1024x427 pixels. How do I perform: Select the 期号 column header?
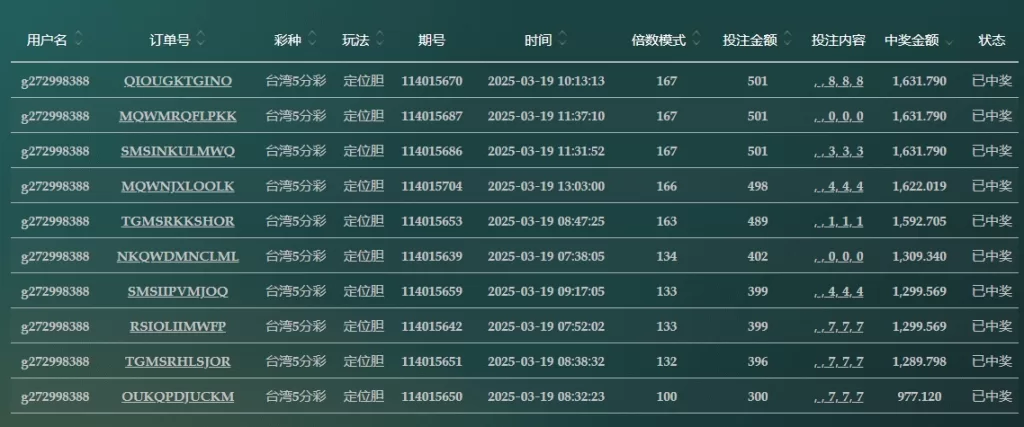pos(432,40)
